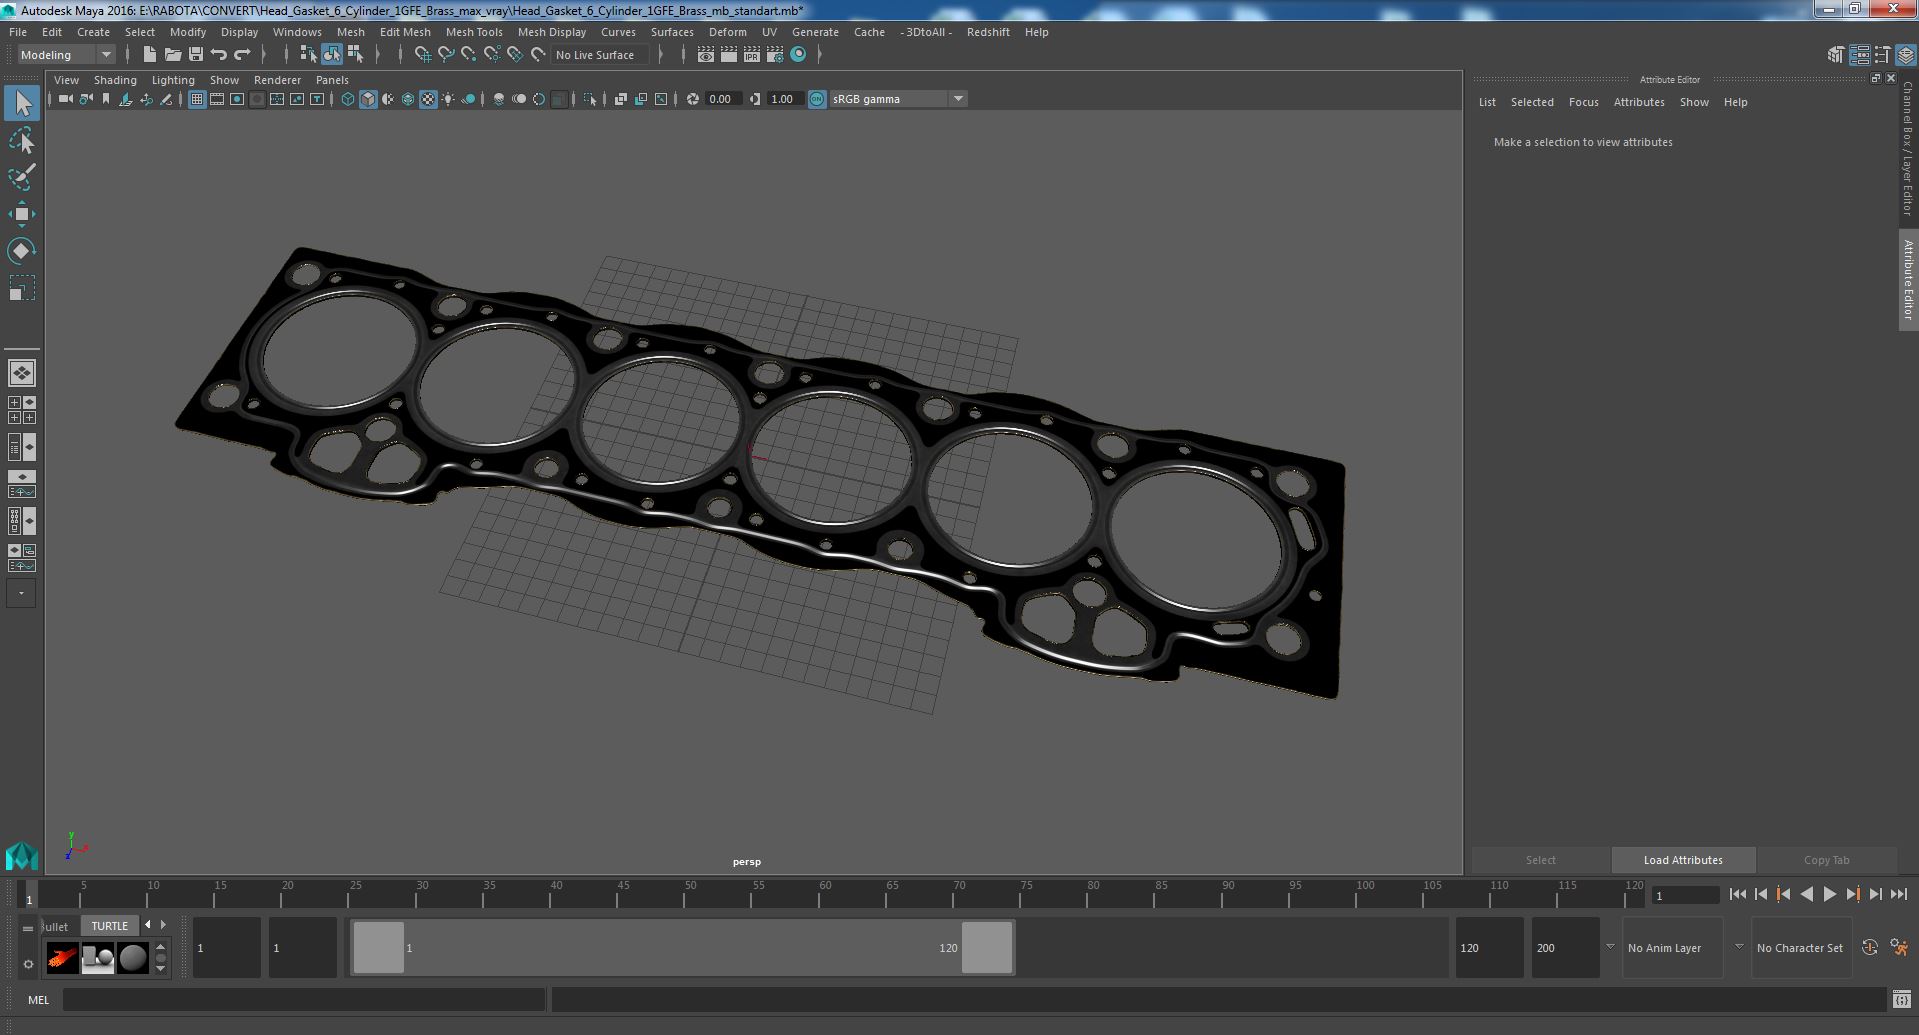Toggle color management ON button
1919x1035 pixels.
click(817, 99)
